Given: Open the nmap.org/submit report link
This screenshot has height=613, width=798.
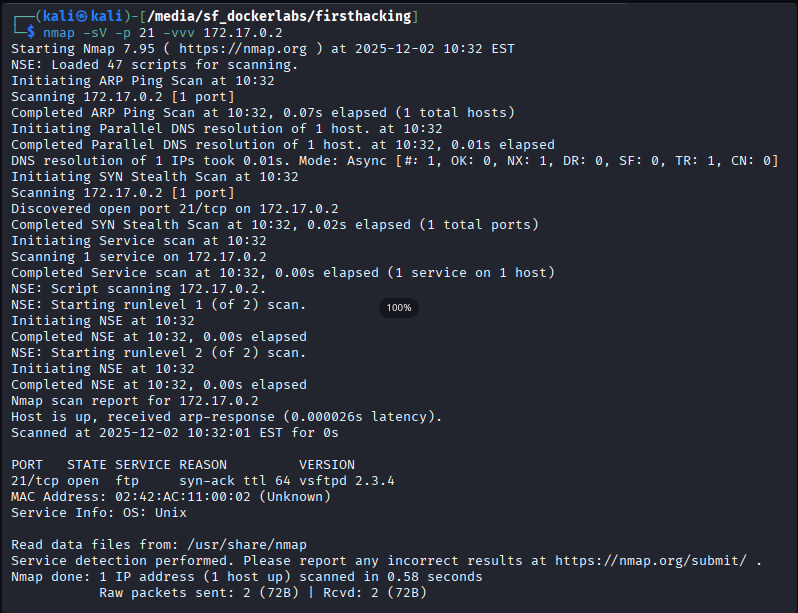Looking at the screenshot, I should 650,560.
